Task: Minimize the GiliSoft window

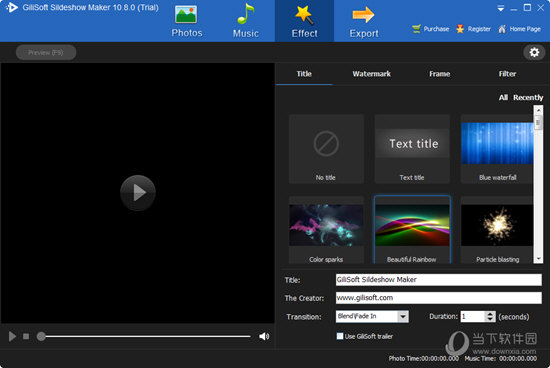Action: (x=514, y=8)
